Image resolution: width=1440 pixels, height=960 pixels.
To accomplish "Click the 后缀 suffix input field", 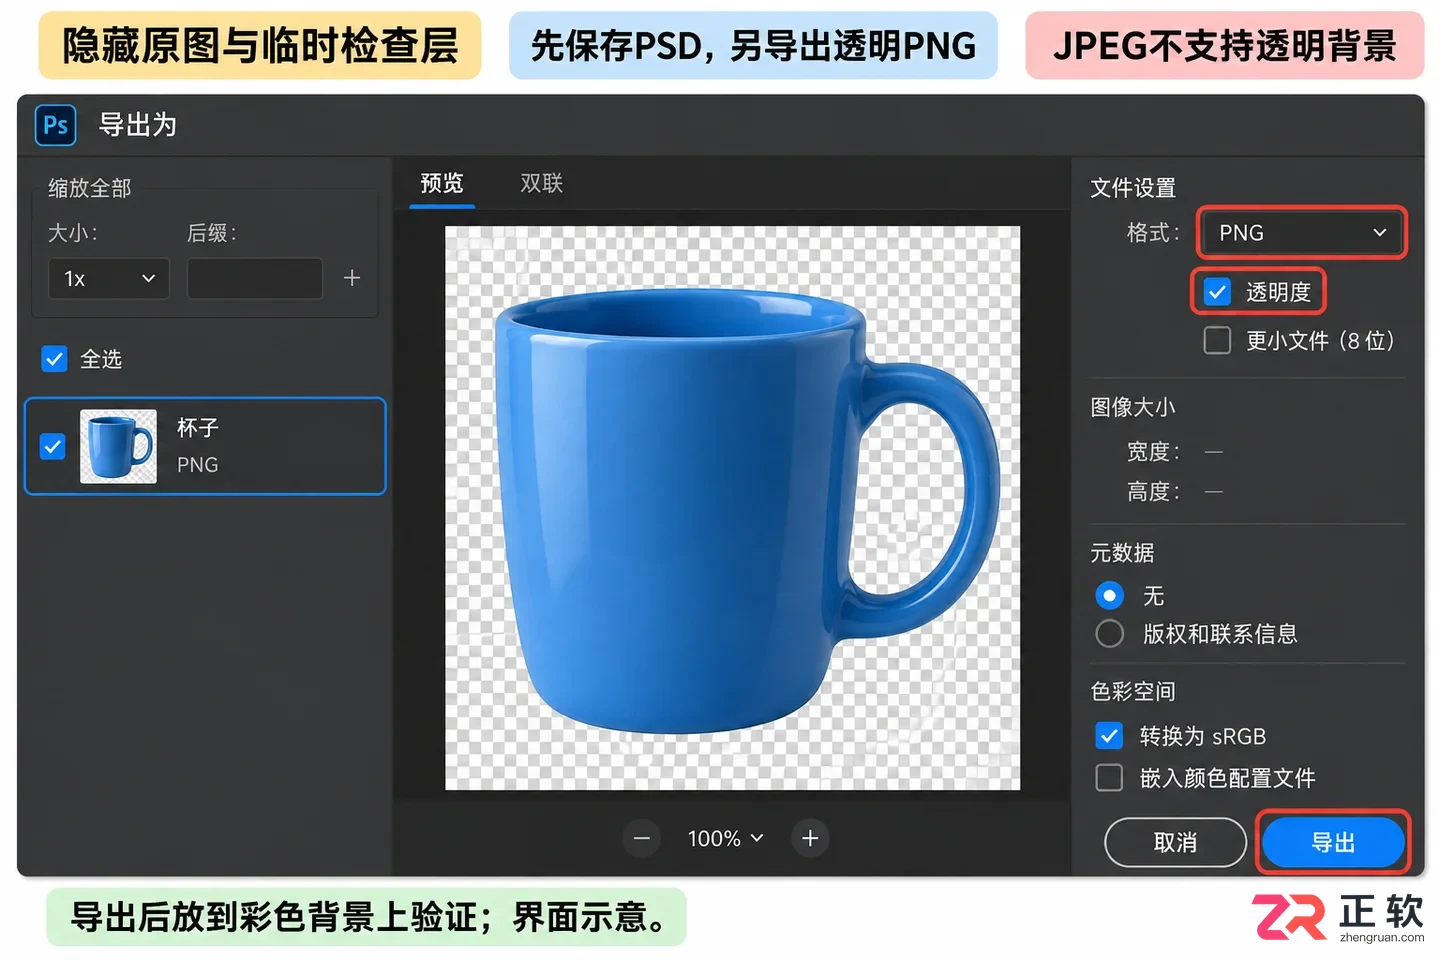I will (x=255, y=278).
